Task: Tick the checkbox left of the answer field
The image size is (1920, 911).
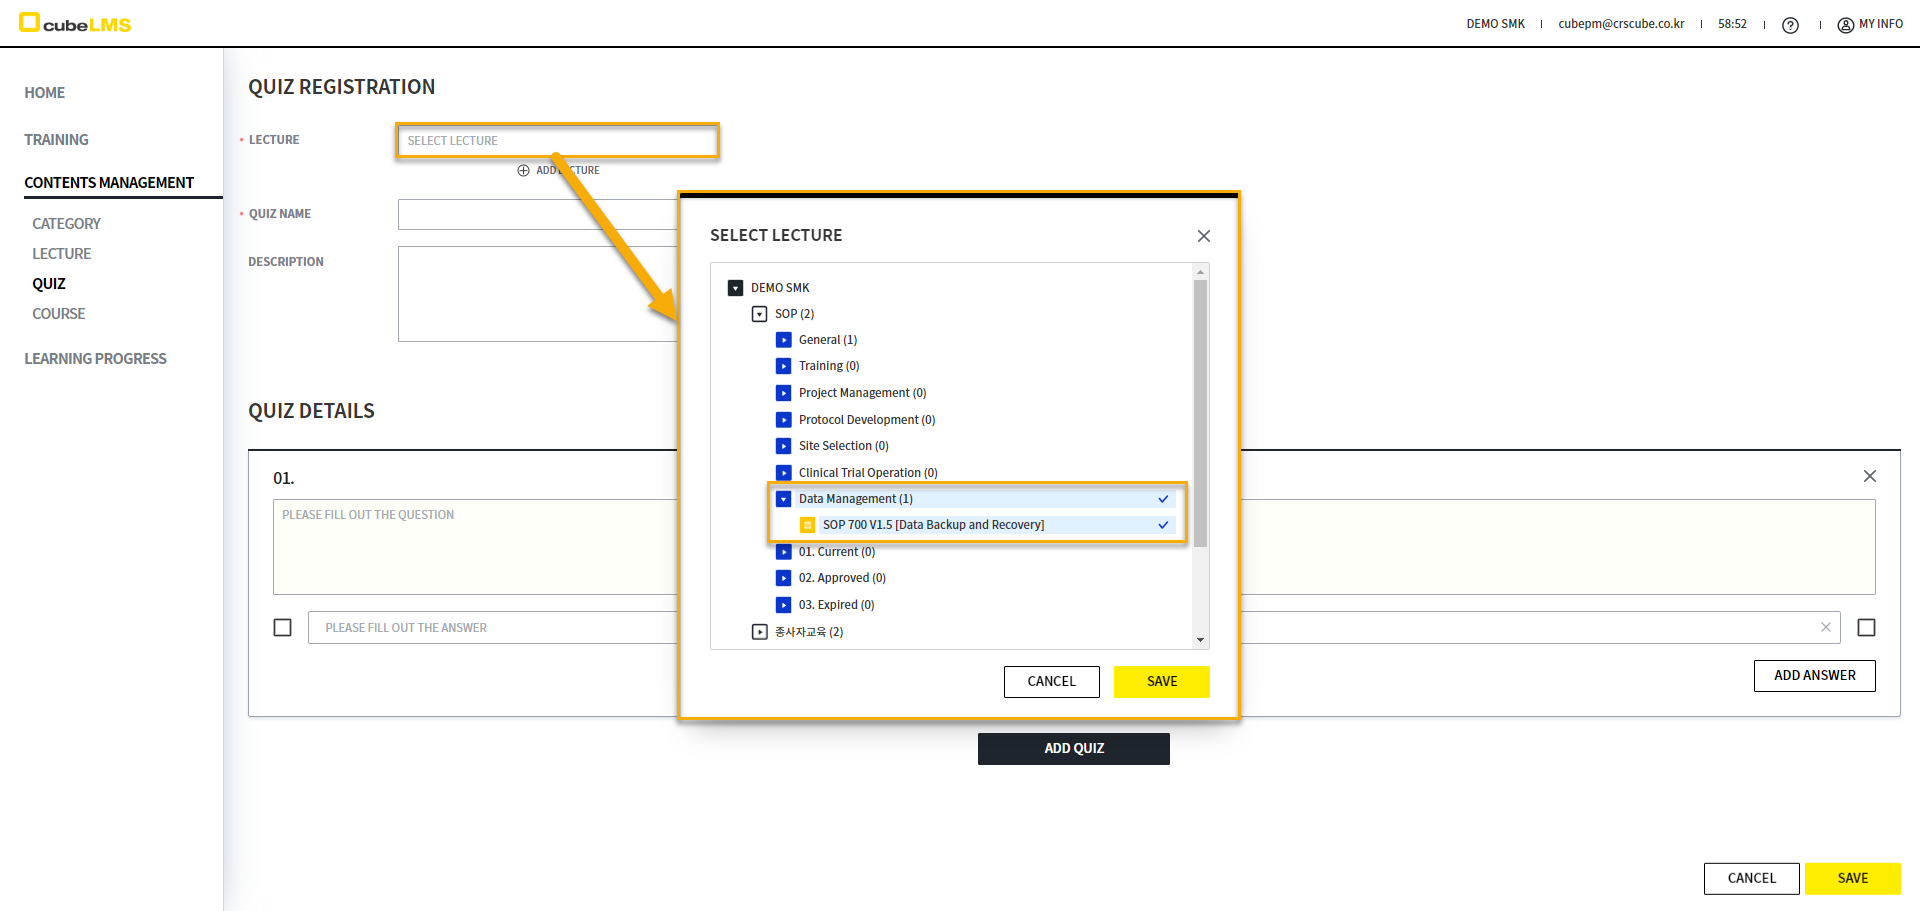Action: [283, 627]
